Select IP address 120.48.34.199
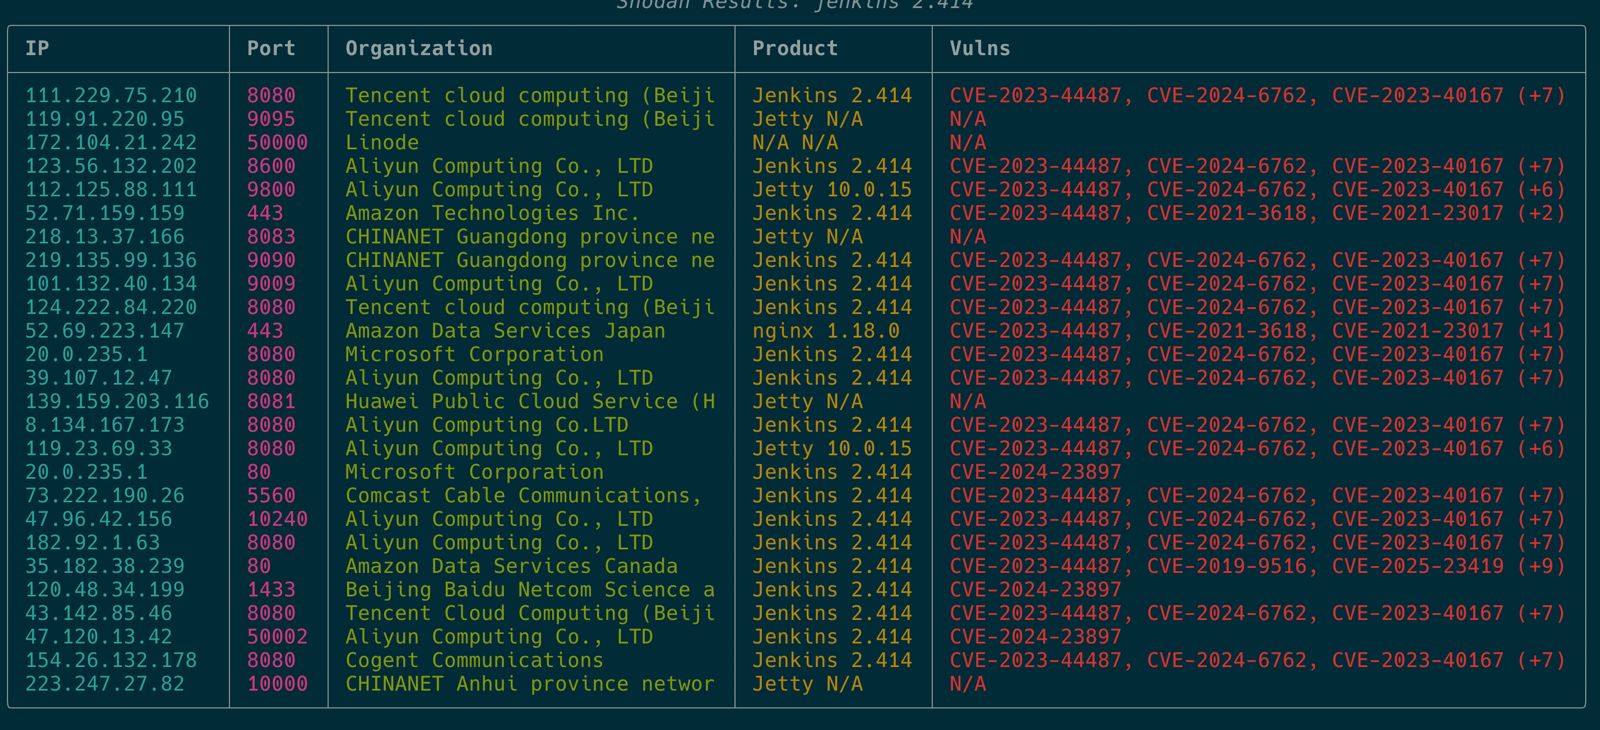The height and width of the screenshot is (730, 1600). coord(105,589)
